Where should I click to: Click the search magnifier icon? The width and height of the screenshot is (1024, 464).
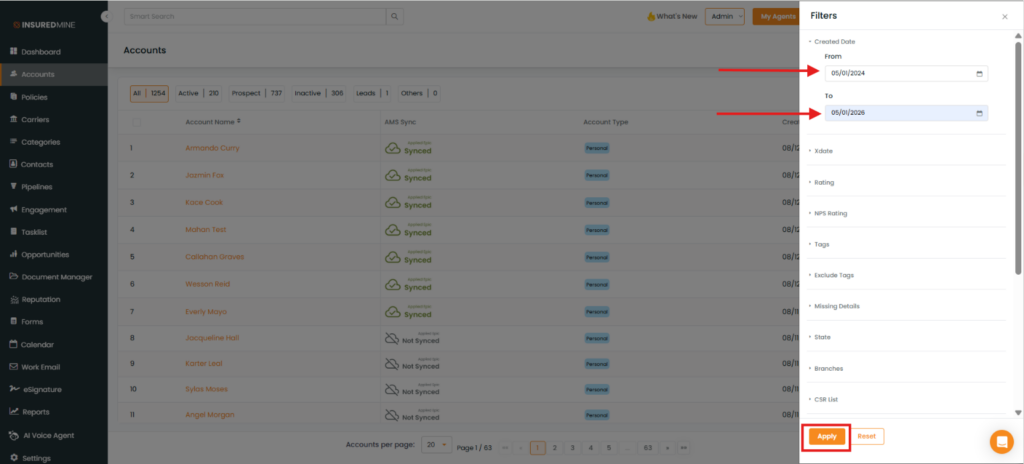click(394, 16)
